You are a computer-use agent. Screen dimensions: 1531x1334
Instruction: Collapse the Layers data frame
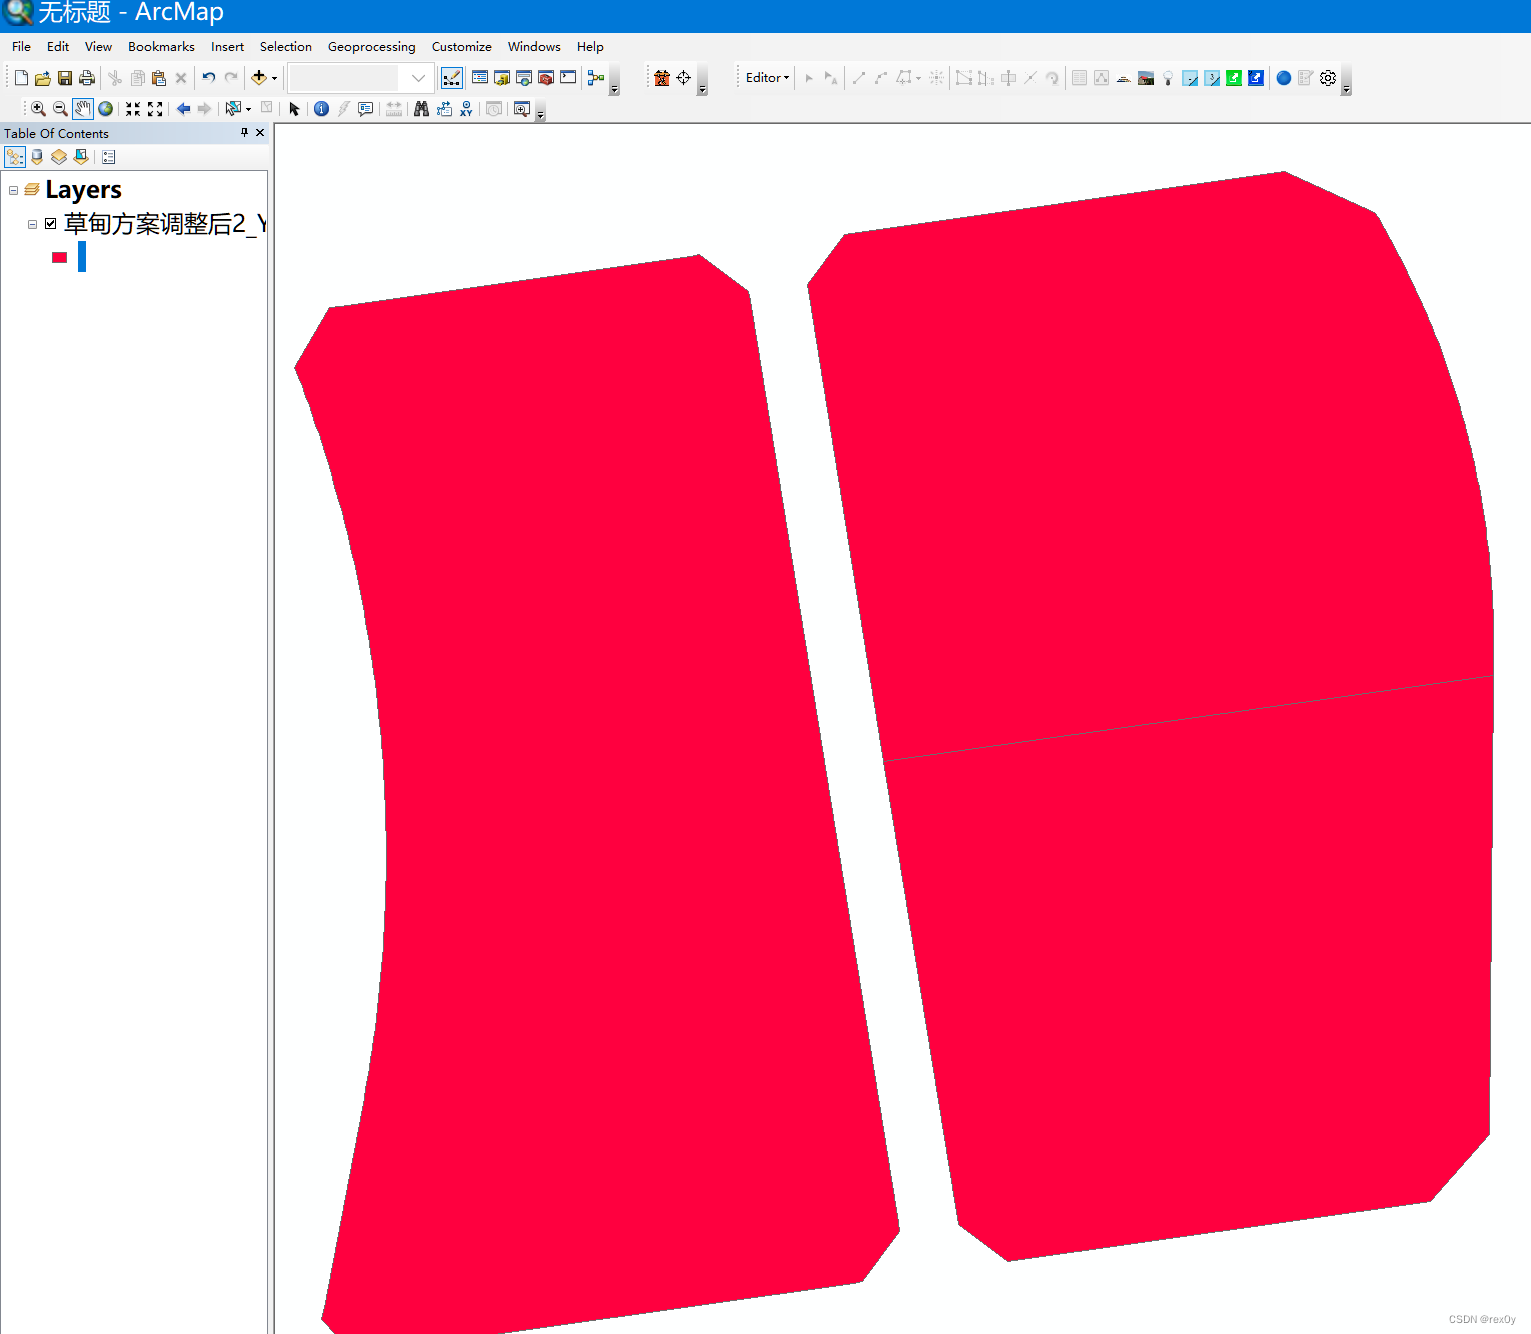(x=14, y=190)
